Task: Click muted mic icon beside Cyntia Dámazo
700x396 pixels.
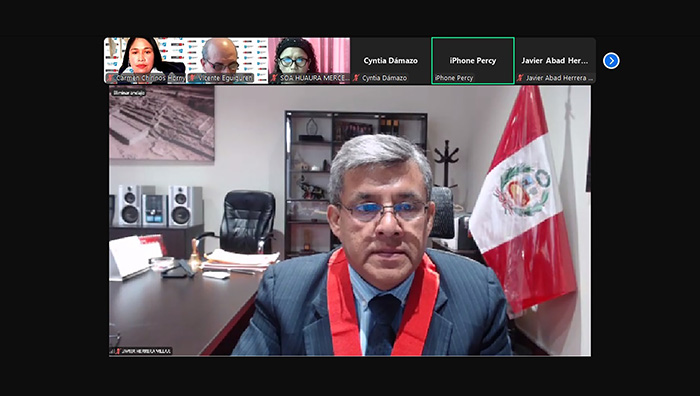Action: [356, 78]
